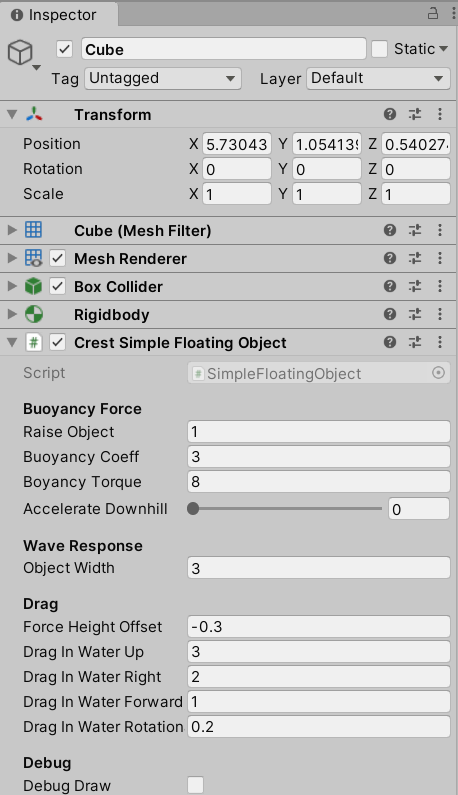Open the Layer dropdown showing Default
The image size is (458, 795).
pyautogui.click(x=378, y=79)
